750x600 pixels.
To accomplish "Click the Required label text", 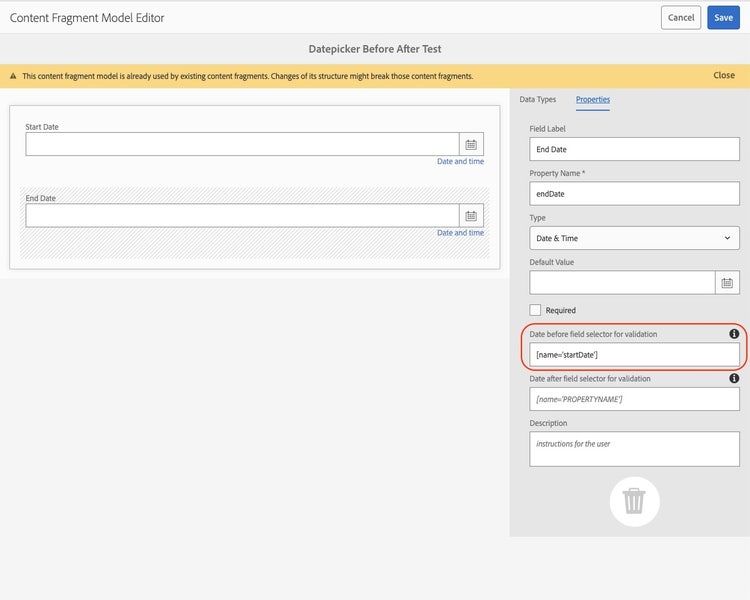I will [561, 310].
